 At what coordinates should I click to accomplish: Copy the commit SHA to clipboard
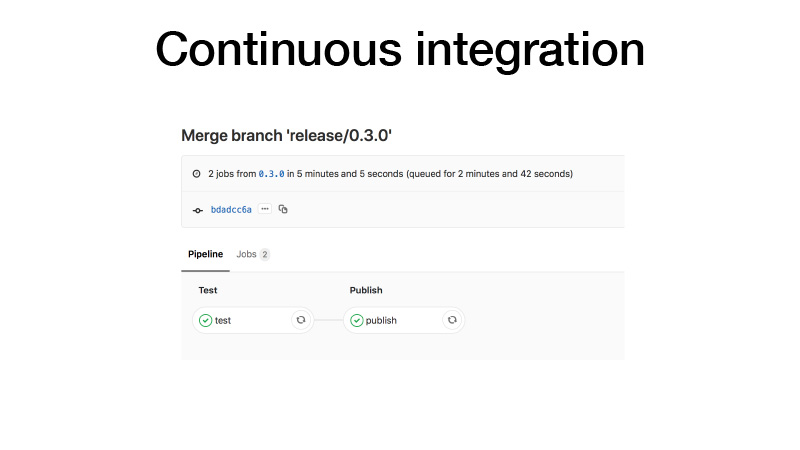pos(283,209)
